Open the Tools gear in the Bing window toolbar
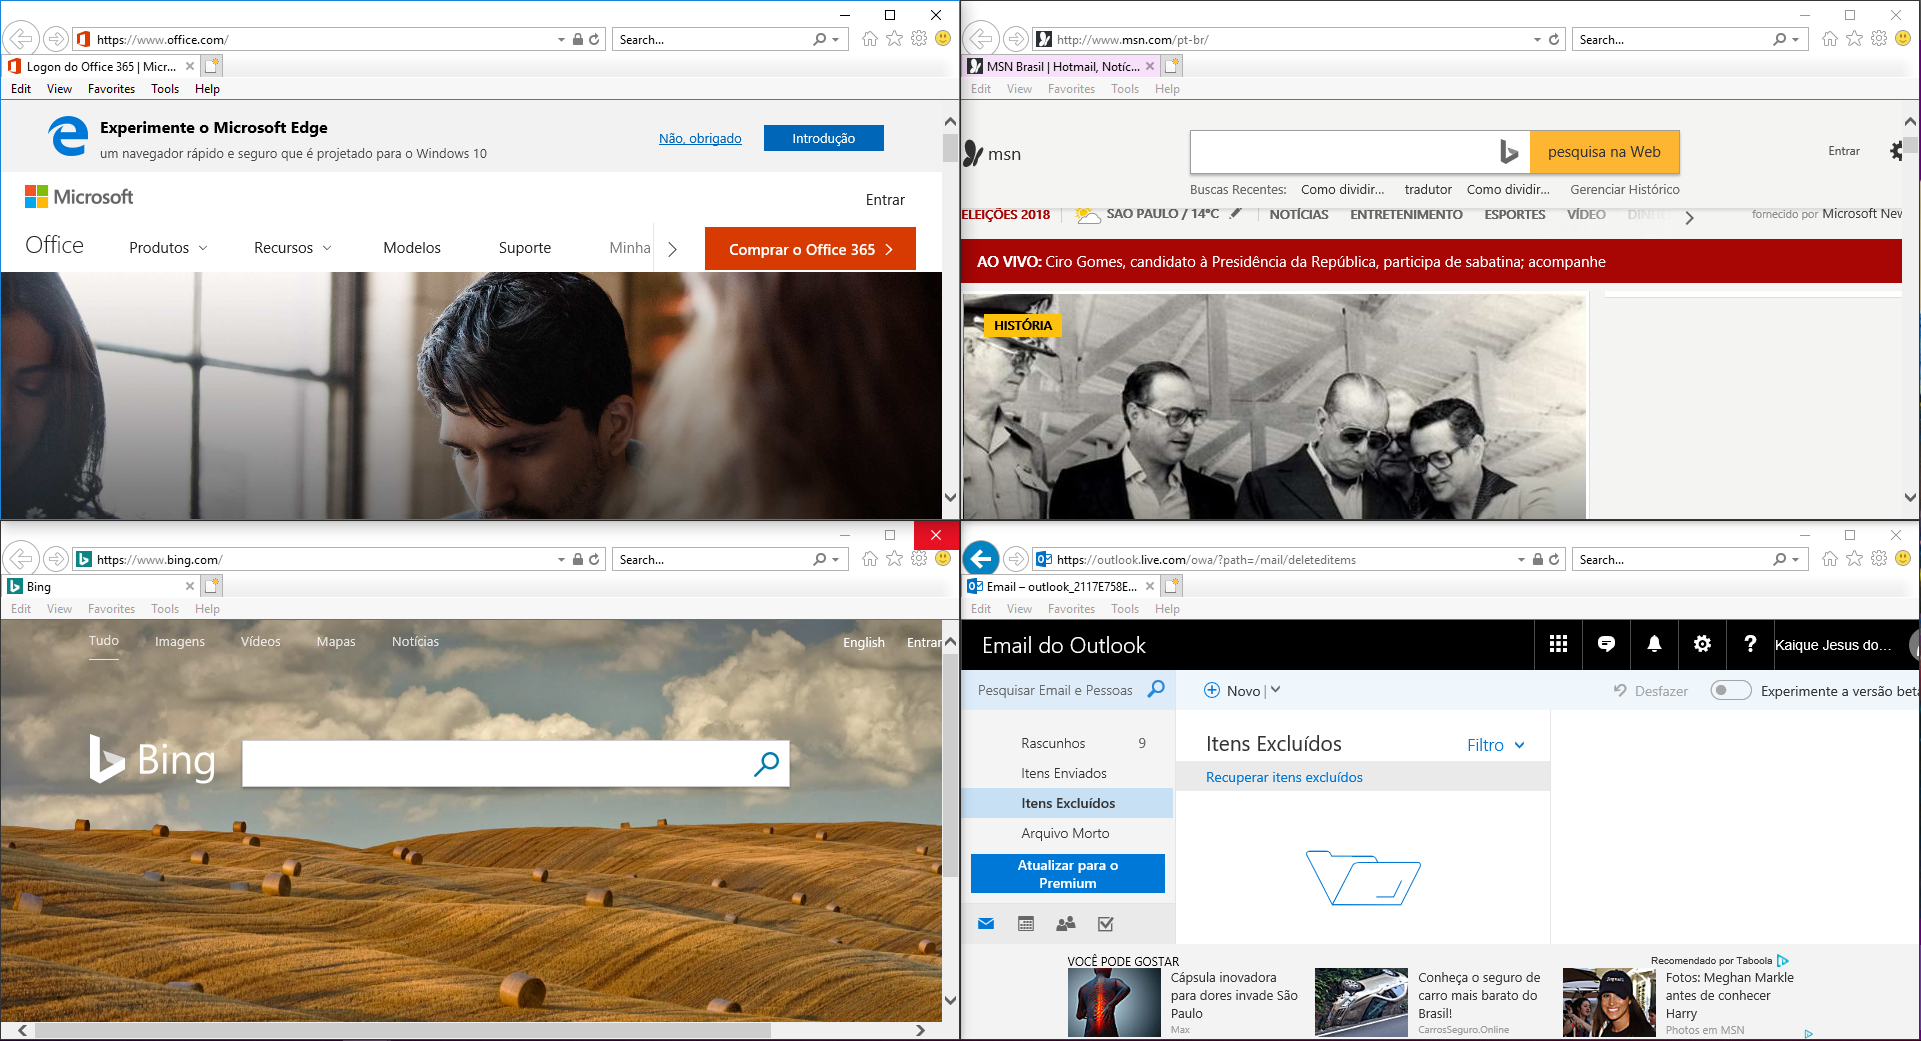 click(919, 559)
